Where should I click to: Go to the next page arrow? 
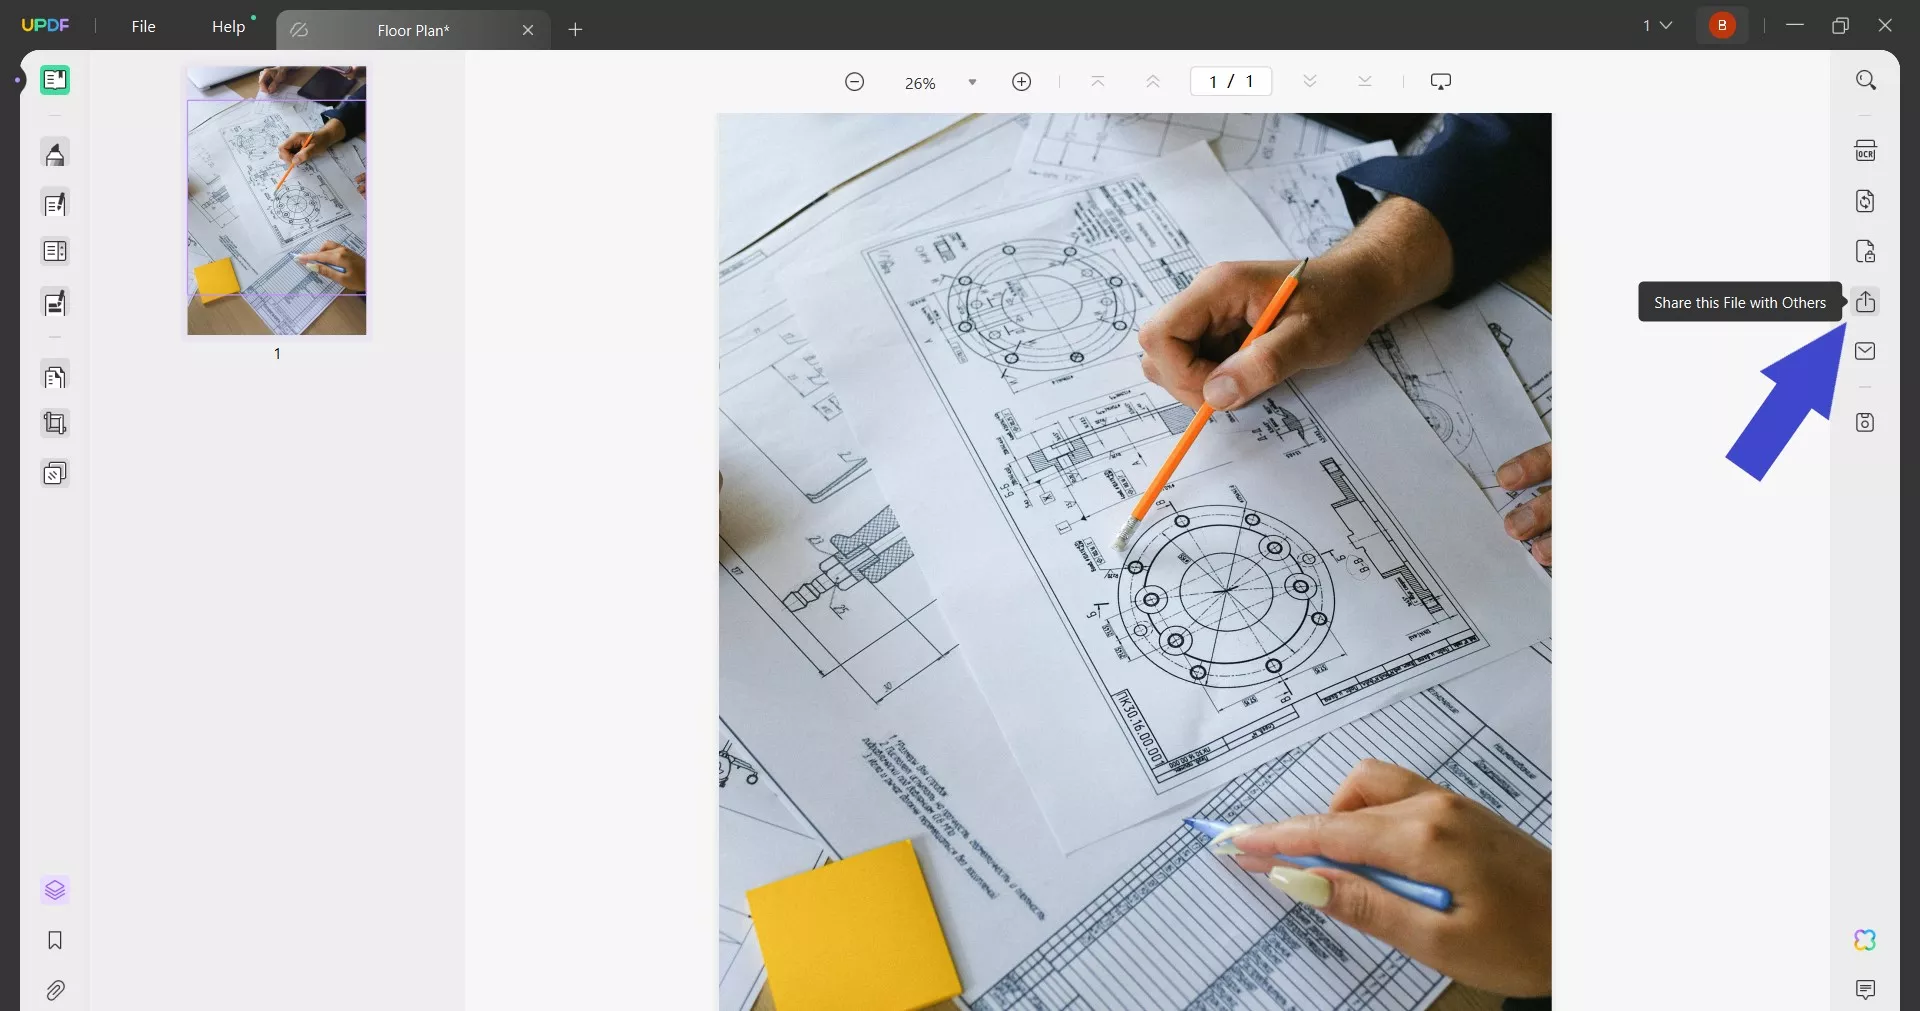tap(1309, 82)
